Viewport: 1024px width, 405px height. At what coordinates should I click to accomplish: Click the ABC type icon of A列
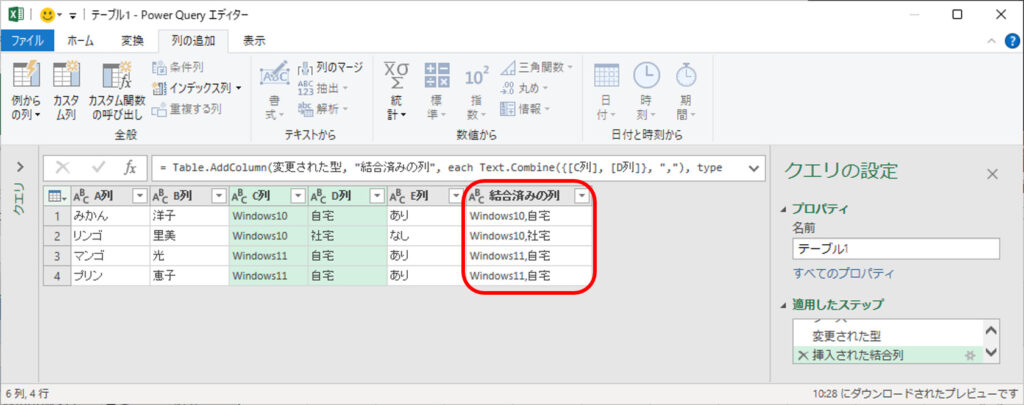click(81, 195)
